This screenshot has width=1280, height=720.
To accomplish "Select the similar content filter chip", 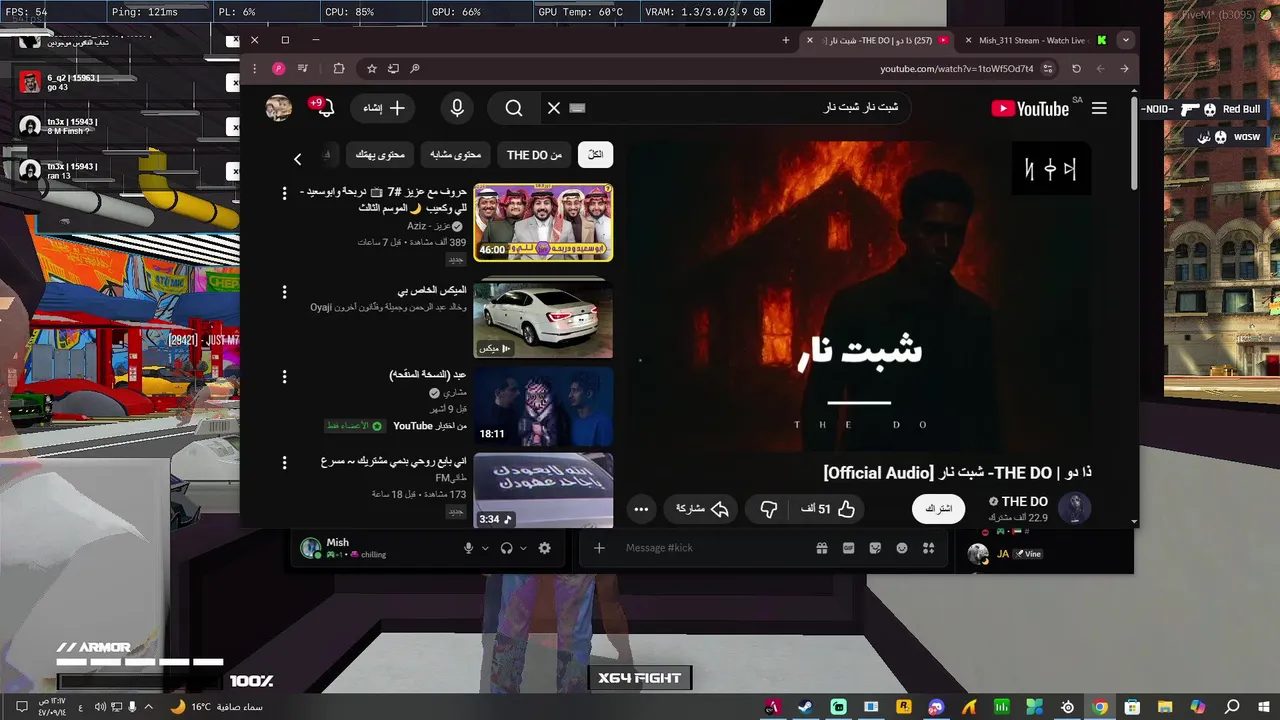I will (455, 155).
